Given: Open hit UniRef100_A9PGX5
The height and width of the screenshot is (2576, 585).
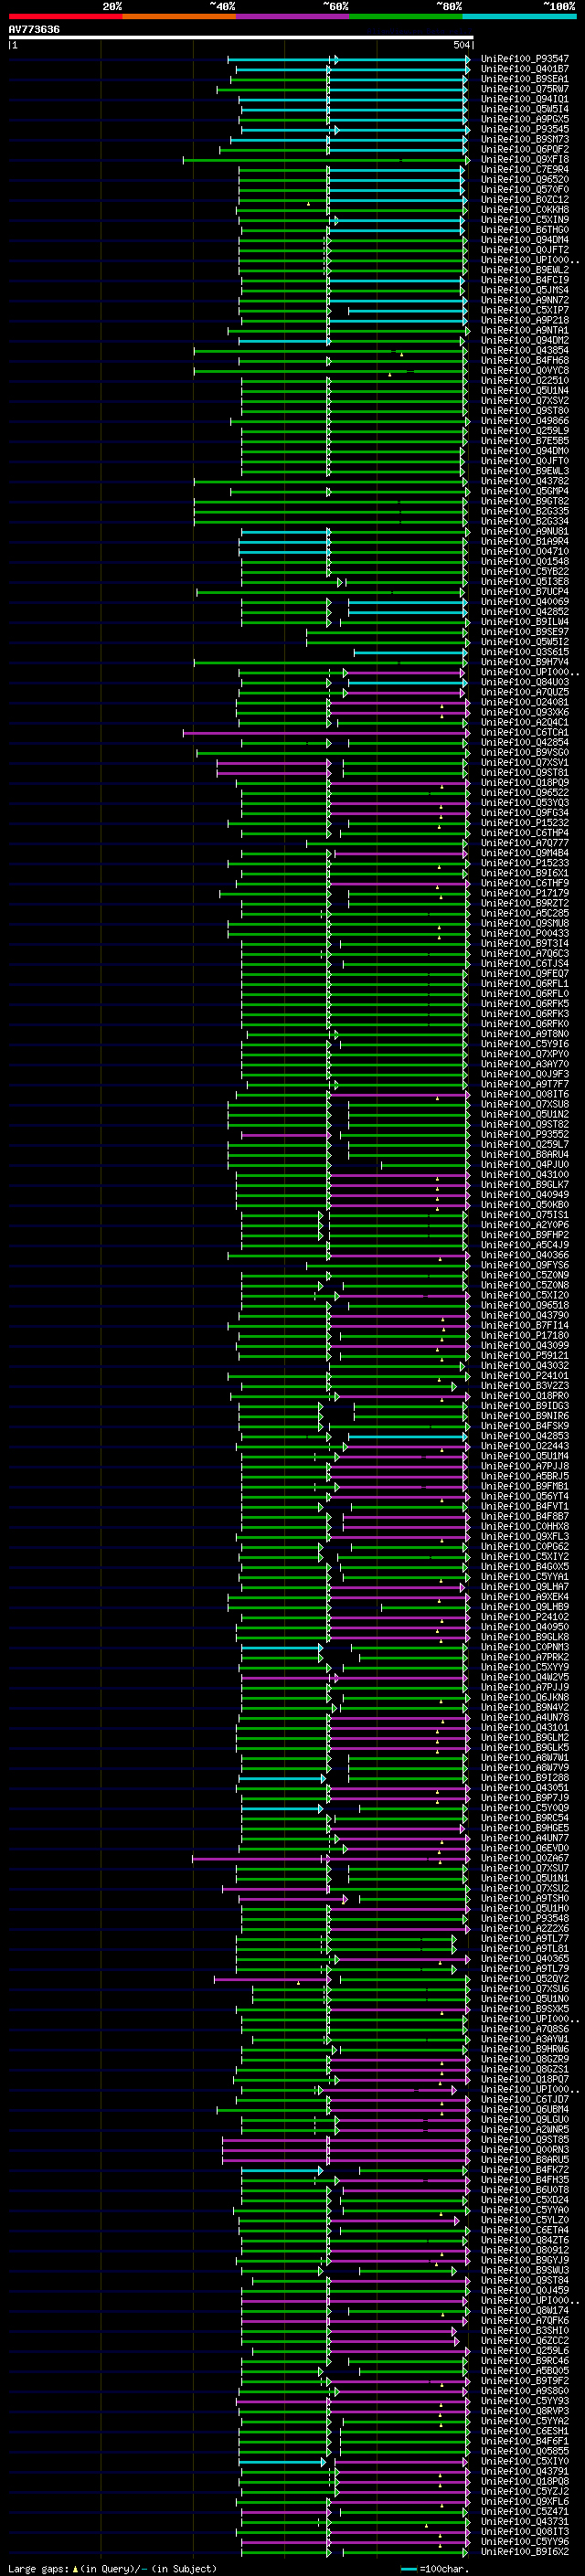Looking at the screenshot, I should click(x=525, y=119).
